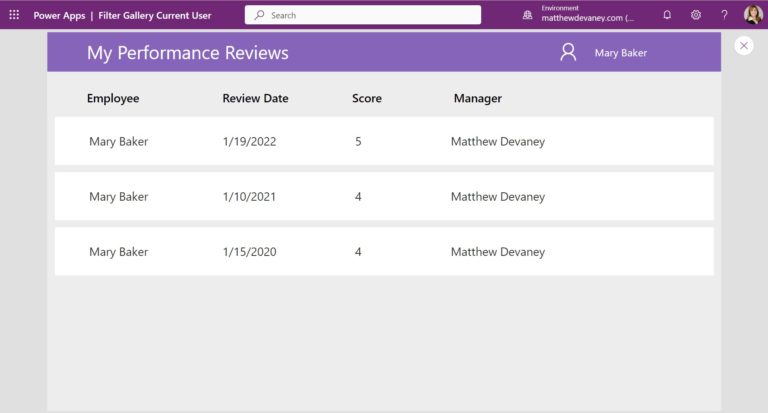Image resolution: width=768 pixels, height=413 pixels.
Task: Click the Employee column header
Action: 113,99
